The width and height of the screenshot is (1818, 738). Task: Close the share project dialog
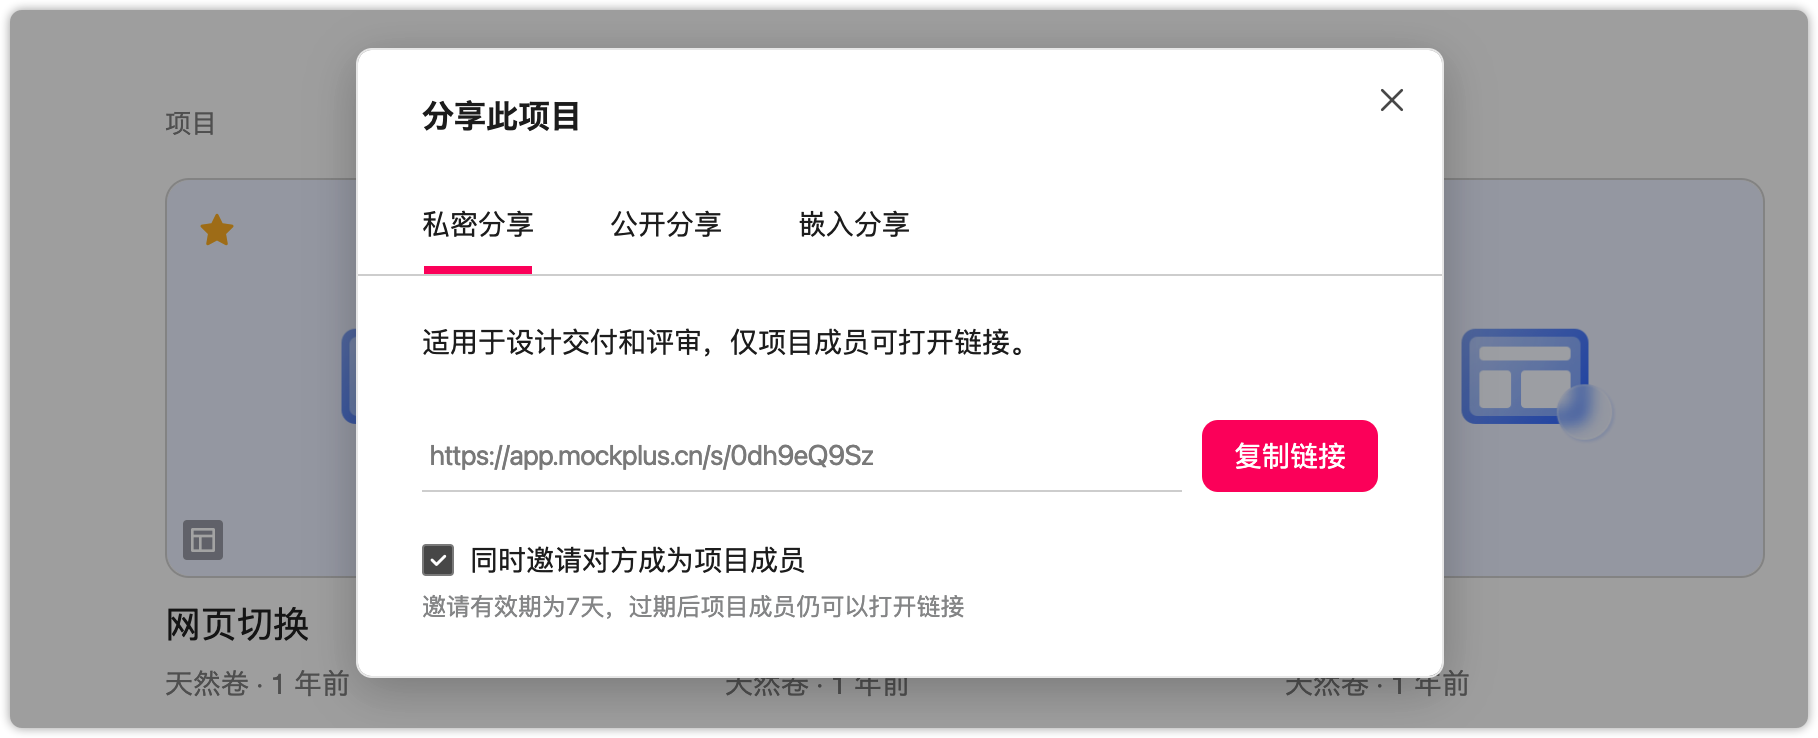coord(1391,100)
